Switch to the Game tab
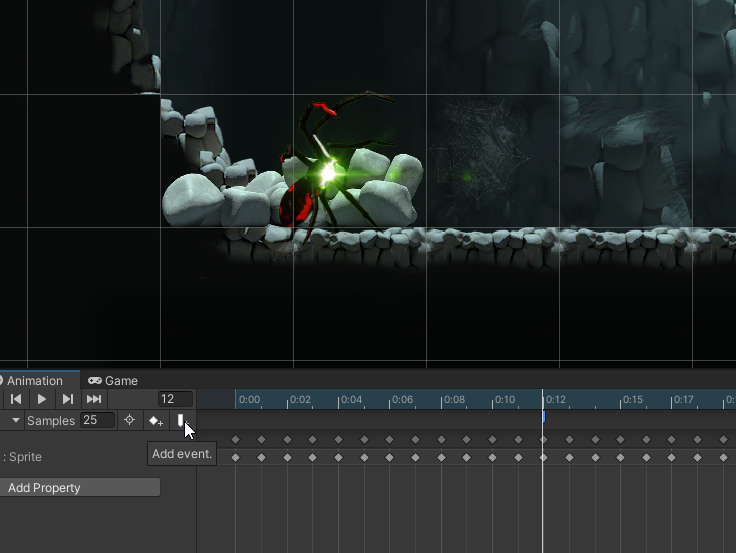Screen dimensions: 736x553 tap(113, 381)
